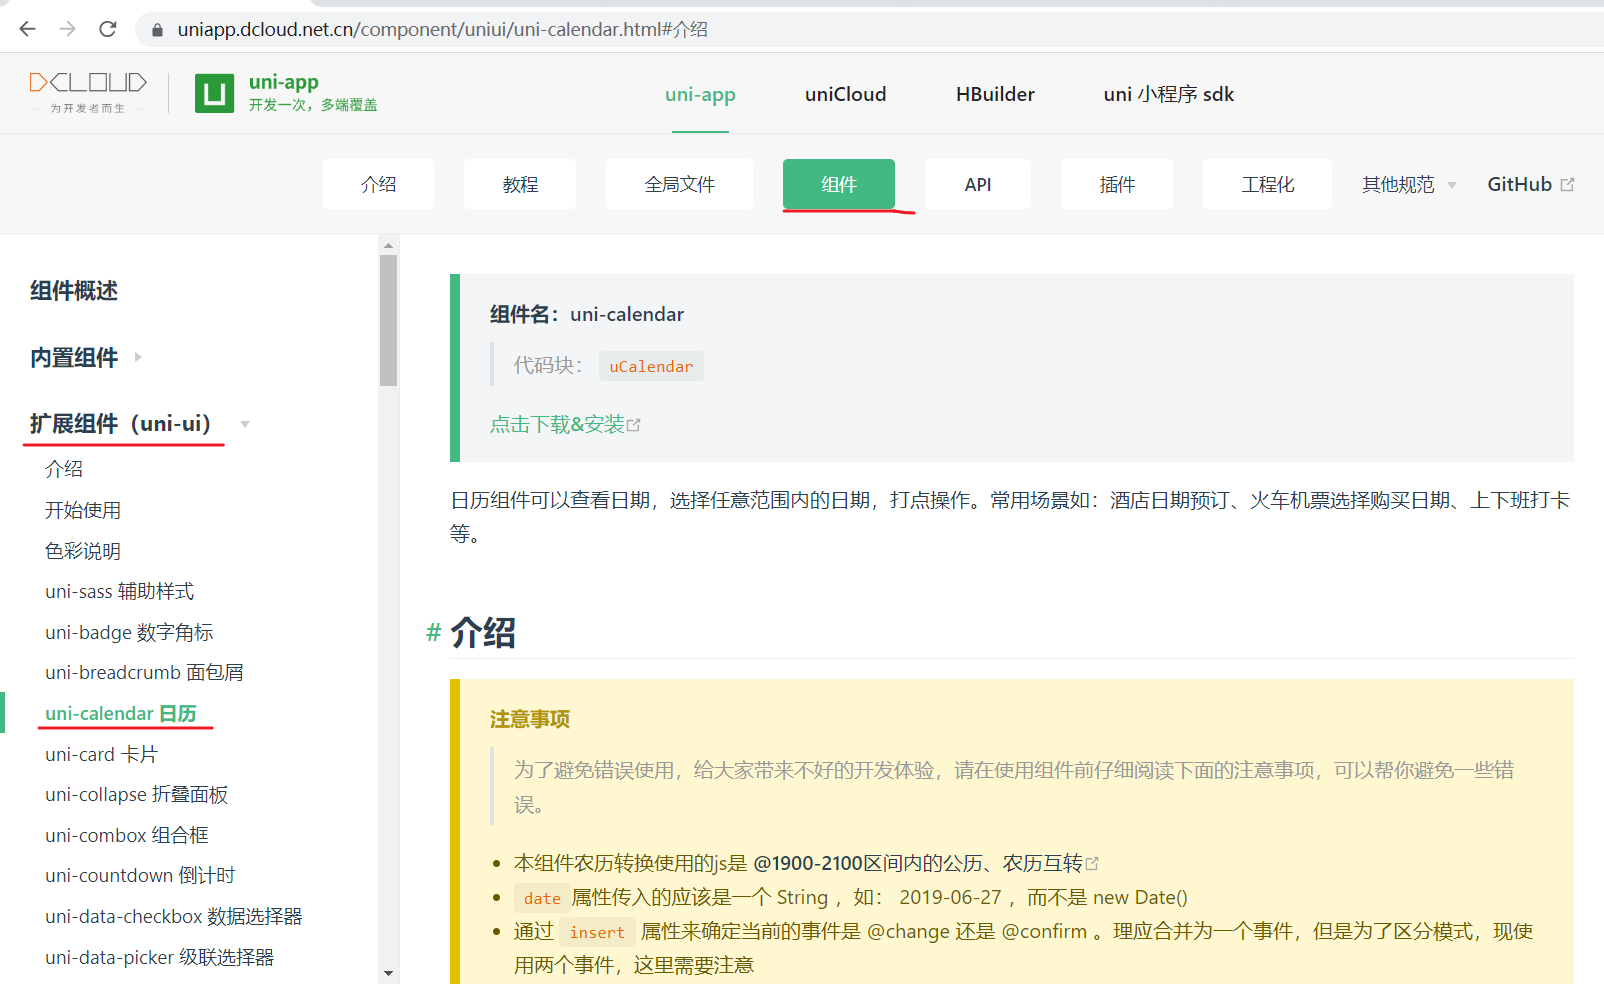Open uni-data-checkbox 数据选择器 in the sidebar
This screenshot has height=984, width=1604.
tap(173, 916)
